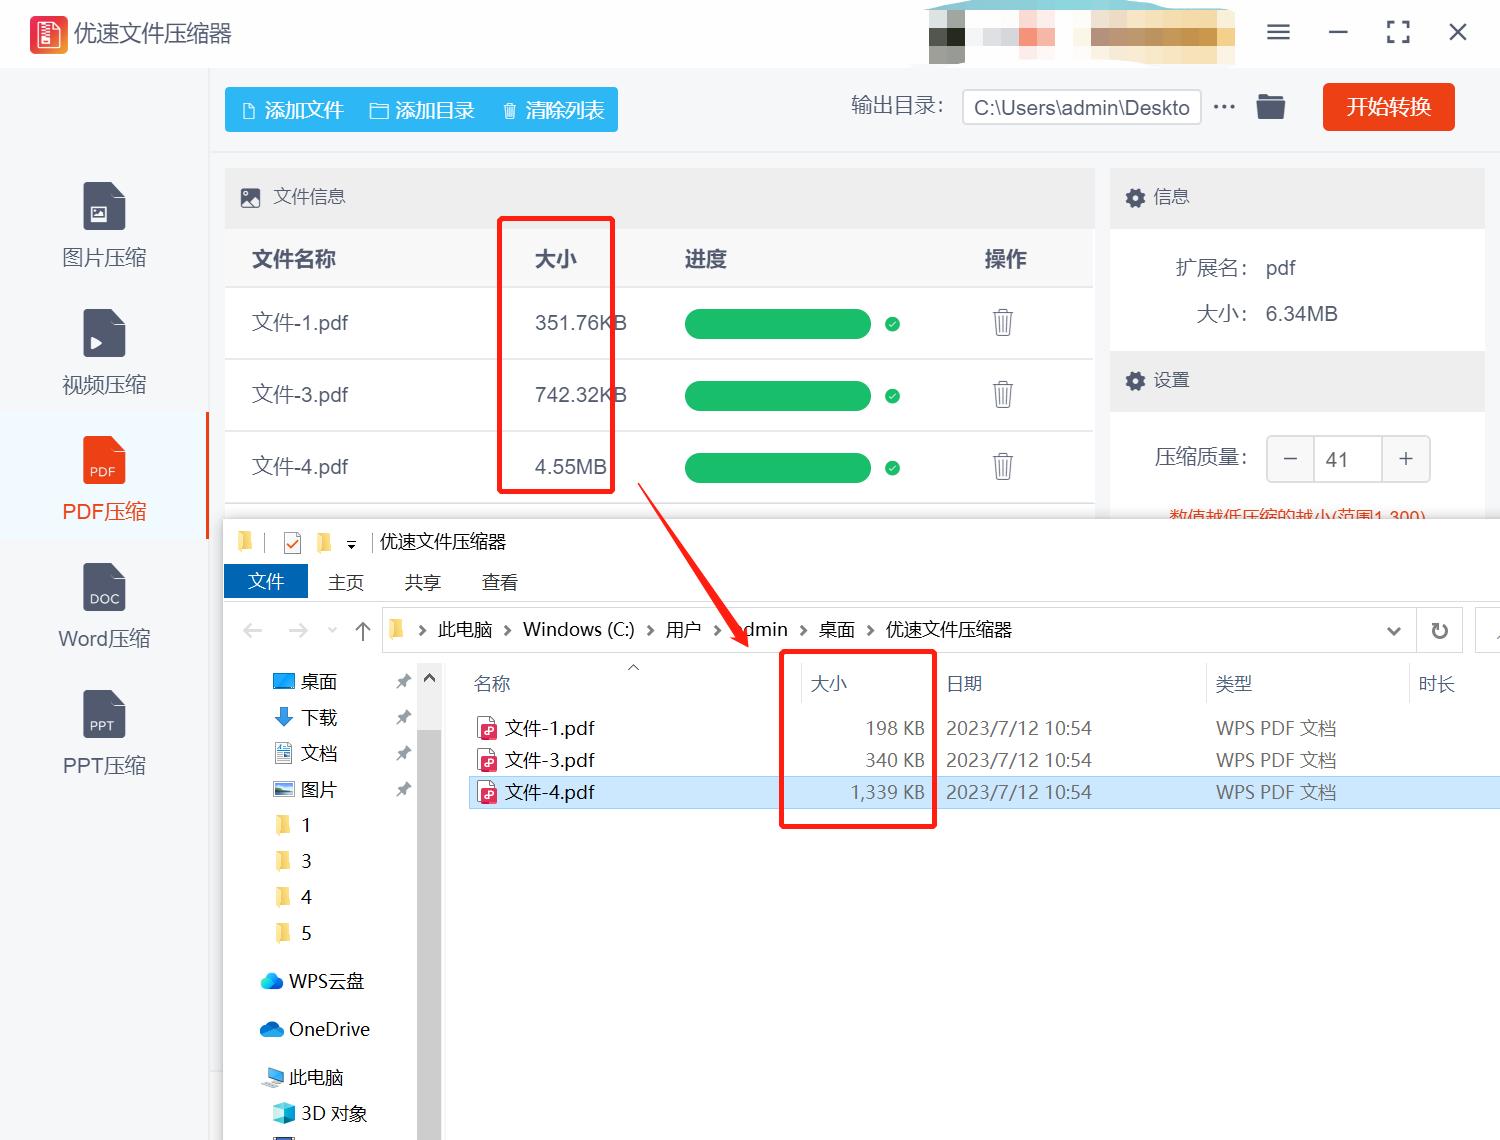Switch to the 查看 ribbon tab
This screenshot has height=1140, width=1500.
tap(498, 581)
